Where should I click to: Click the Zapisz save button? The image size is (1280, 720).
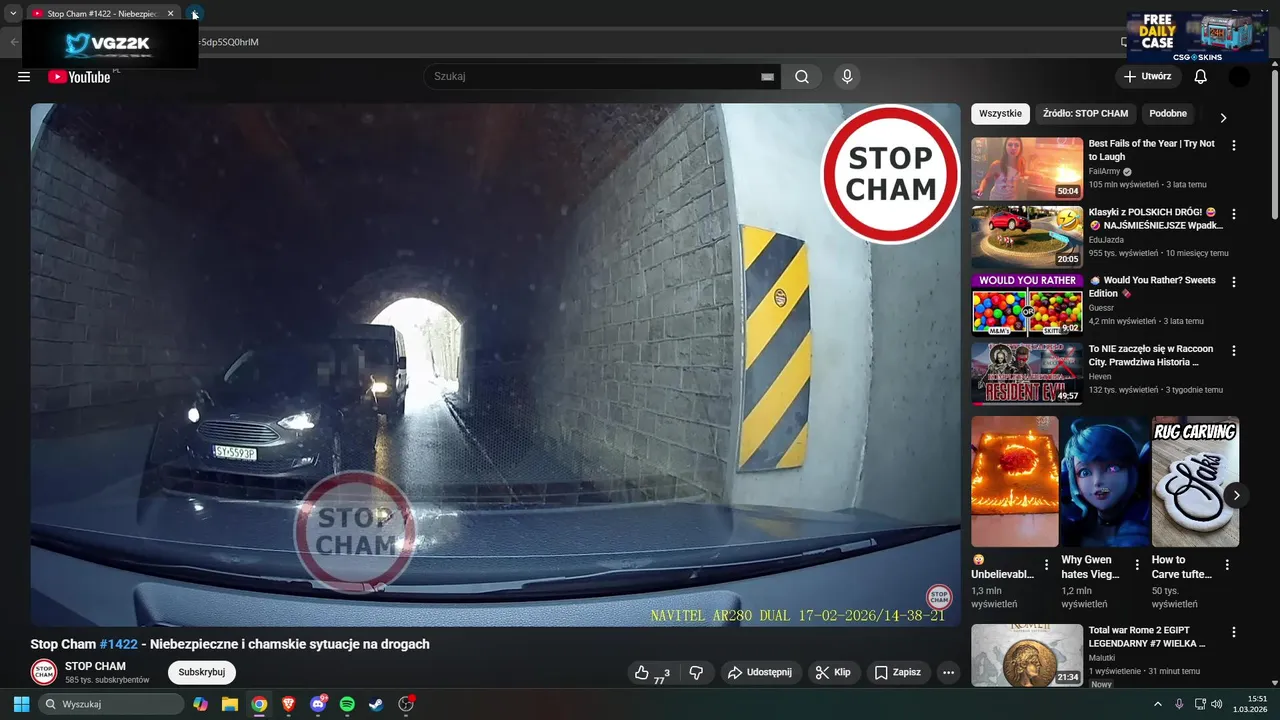[897, 673]
